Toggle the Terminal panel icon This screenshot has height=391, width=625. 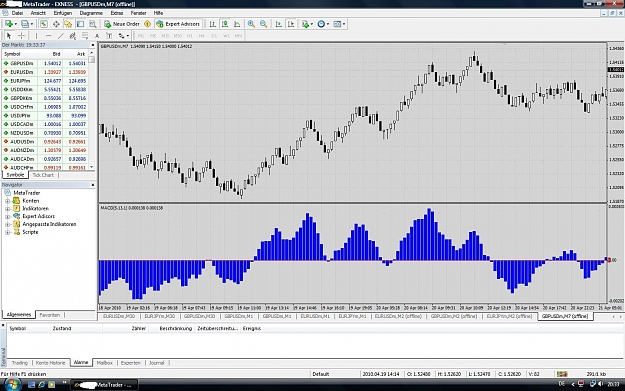click(x=80, y=24)
